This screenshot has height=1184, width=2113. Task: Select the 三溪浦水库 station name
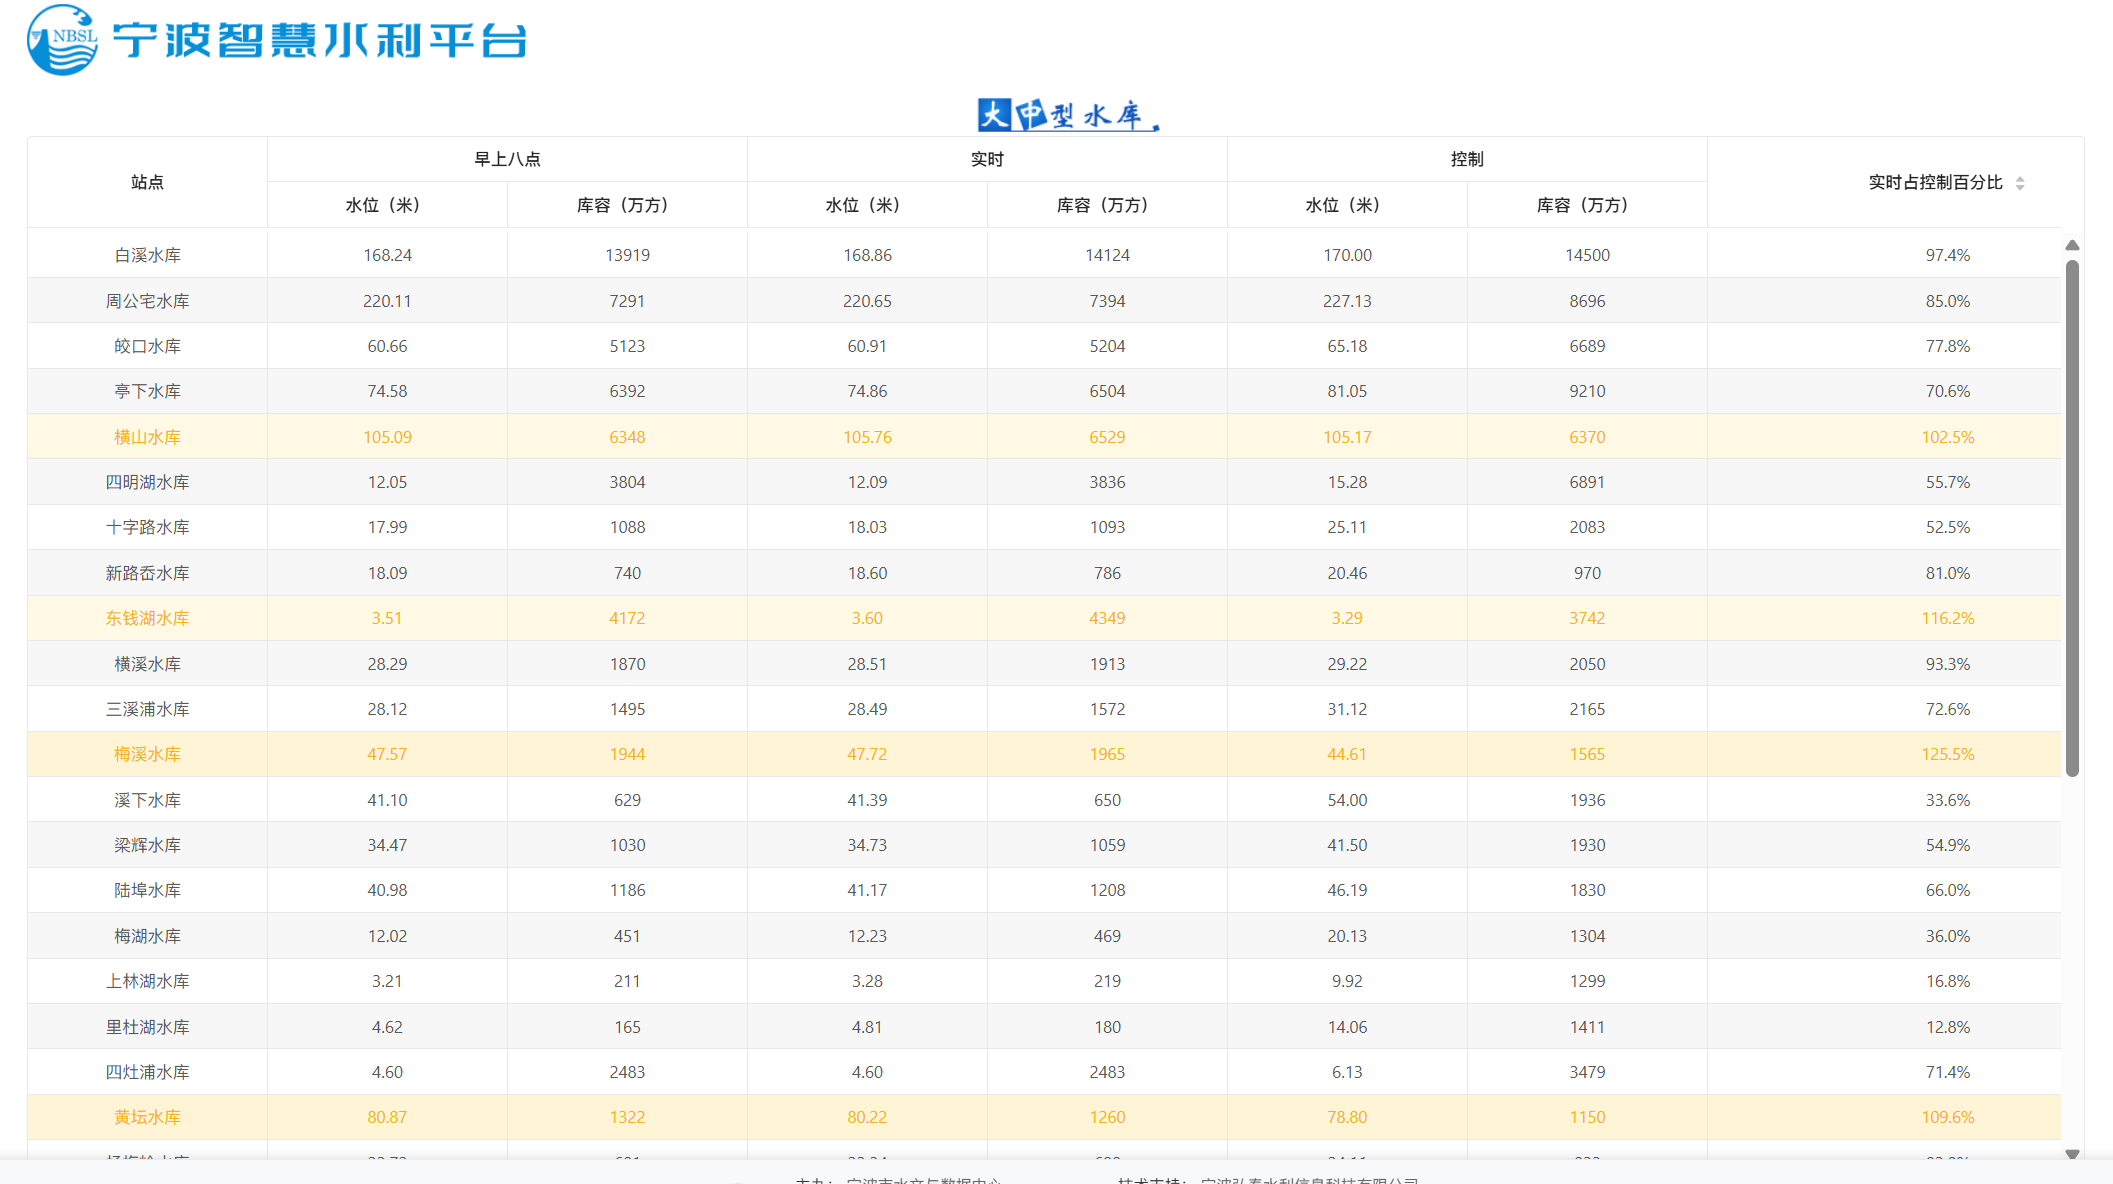click(147, 709)
